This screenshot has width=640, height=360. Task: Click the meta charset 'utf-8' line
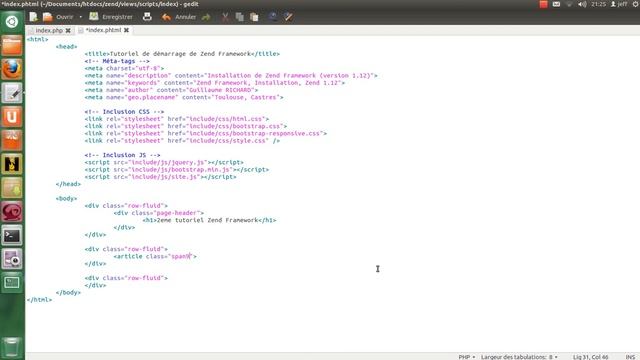pyautogui.click(x=124, y=68)
